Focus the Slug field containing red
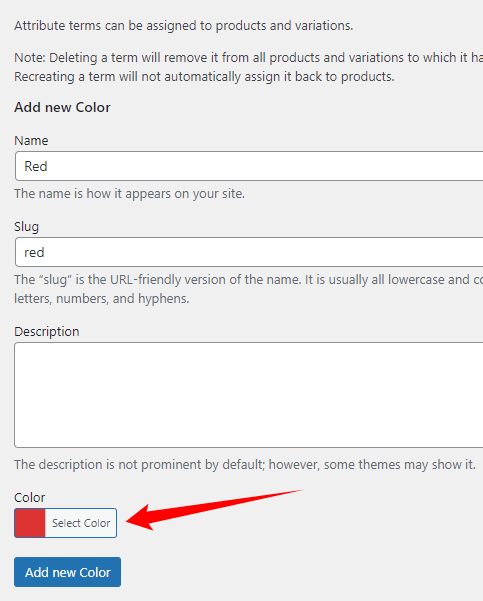 click(249, 252)
